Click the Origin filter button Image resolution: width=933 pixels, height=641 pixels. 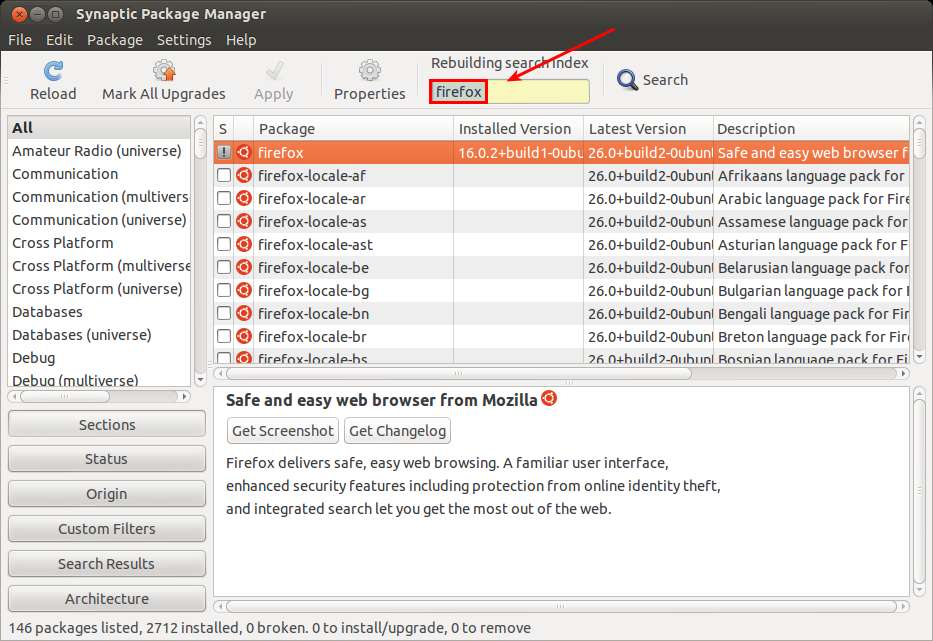pos(107,494)
